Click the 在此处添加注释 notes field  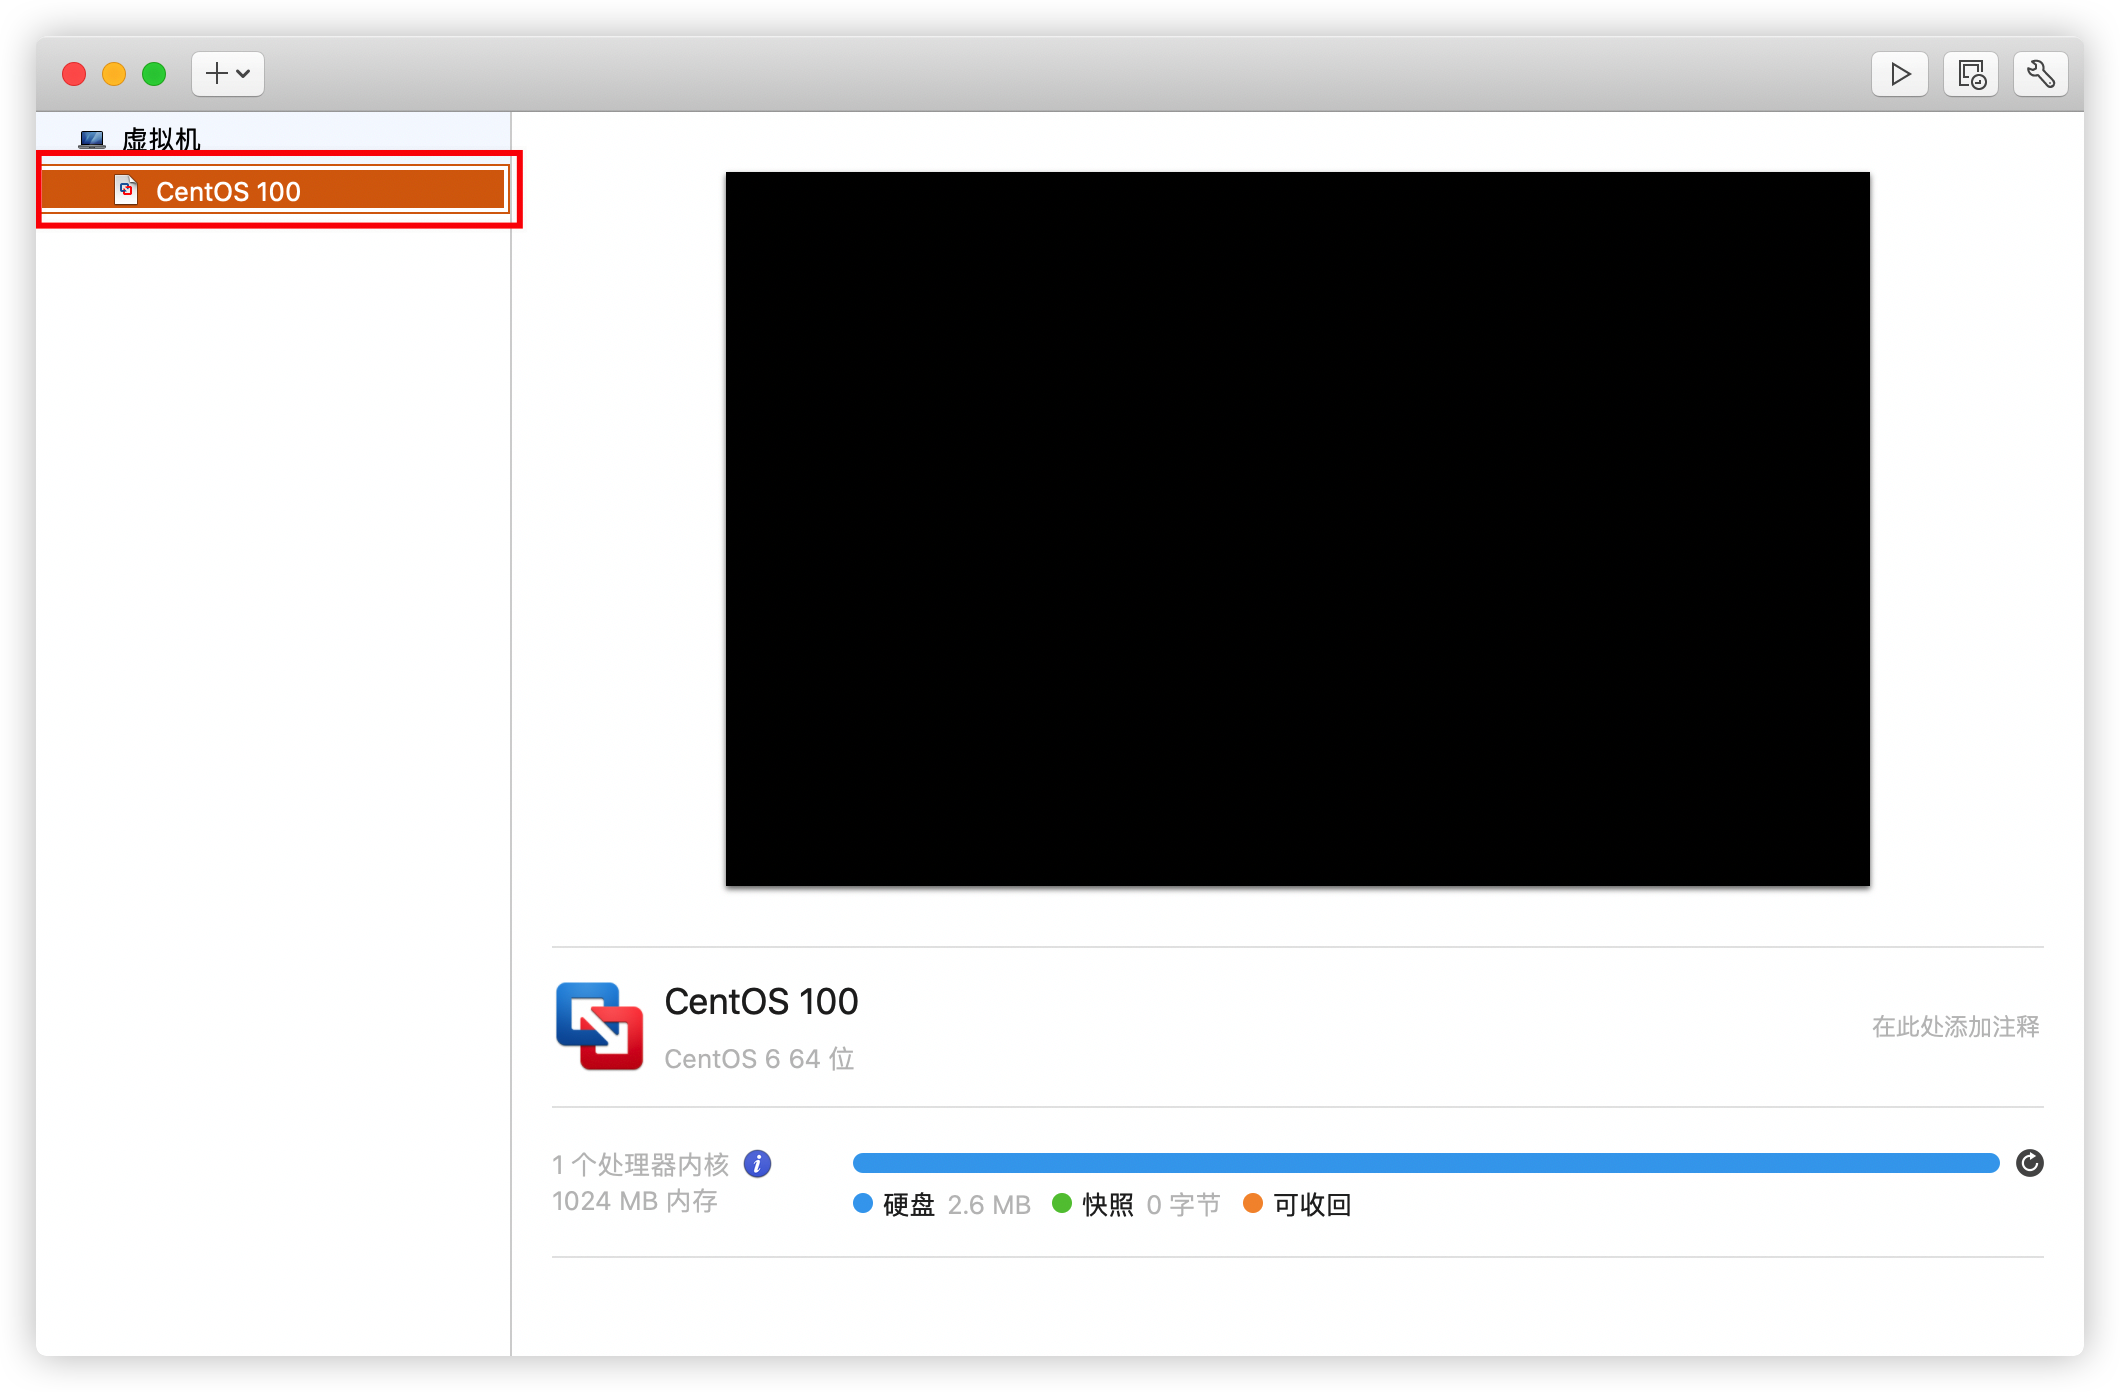[x=1955, y=1027]
